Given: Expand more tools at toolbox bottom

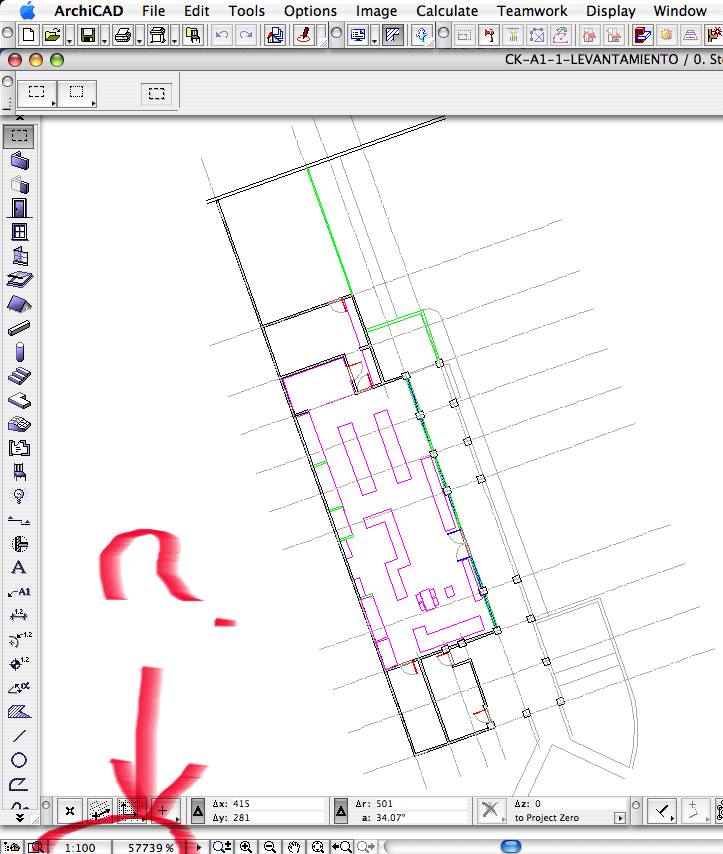Looking at the screenshot, I should click(x=19, y=816).
